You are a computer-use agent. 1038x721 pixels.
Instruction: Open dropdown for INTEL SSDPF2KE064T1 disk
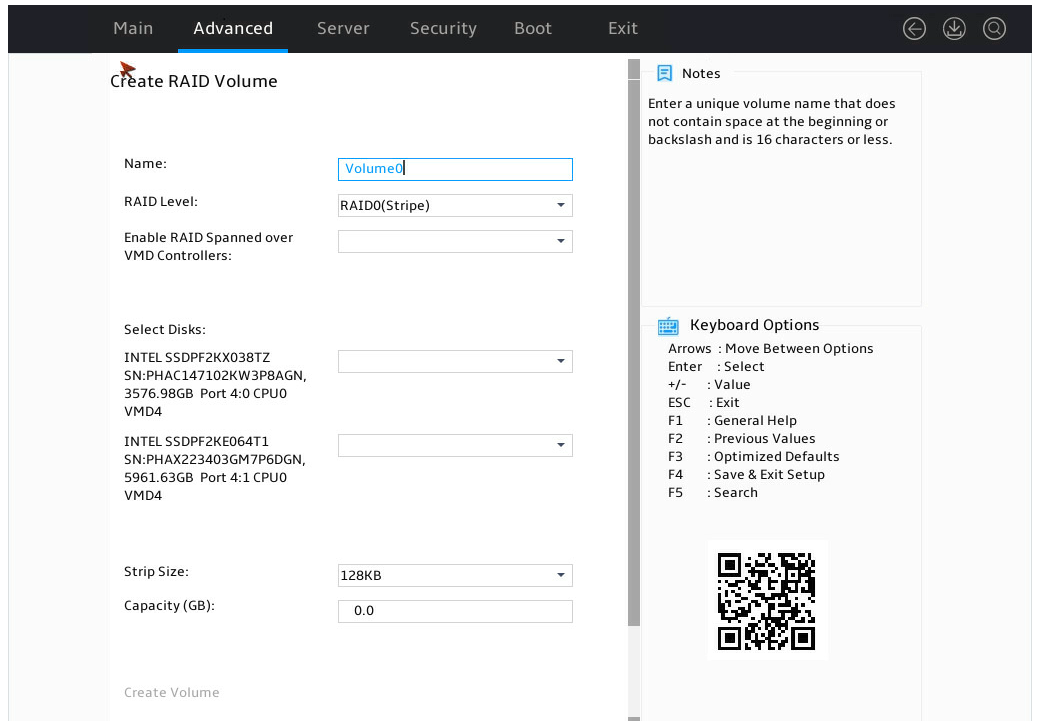(x=455, y=446)
